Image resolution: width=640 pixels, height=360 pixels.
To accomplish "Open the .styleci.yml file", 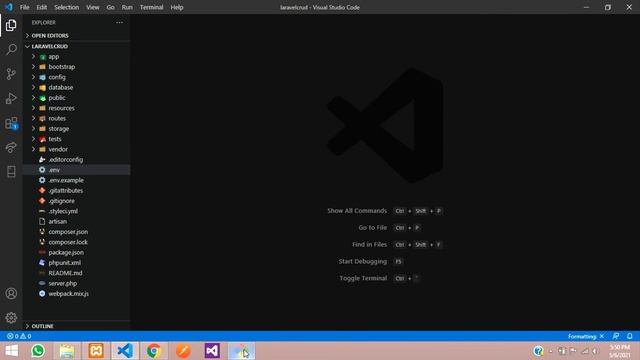I will pyautogui.click(x=76, y=211).
